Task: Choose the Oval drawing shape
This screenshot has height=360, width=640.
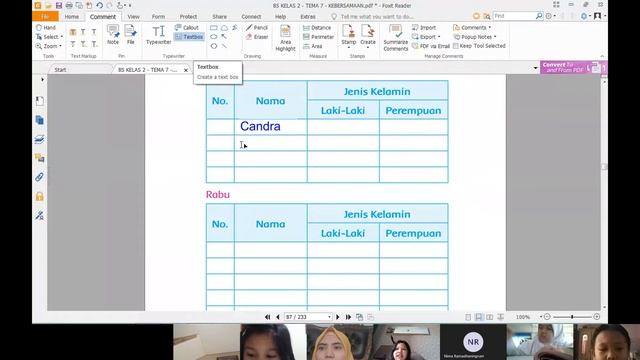Action: (213, 37)
